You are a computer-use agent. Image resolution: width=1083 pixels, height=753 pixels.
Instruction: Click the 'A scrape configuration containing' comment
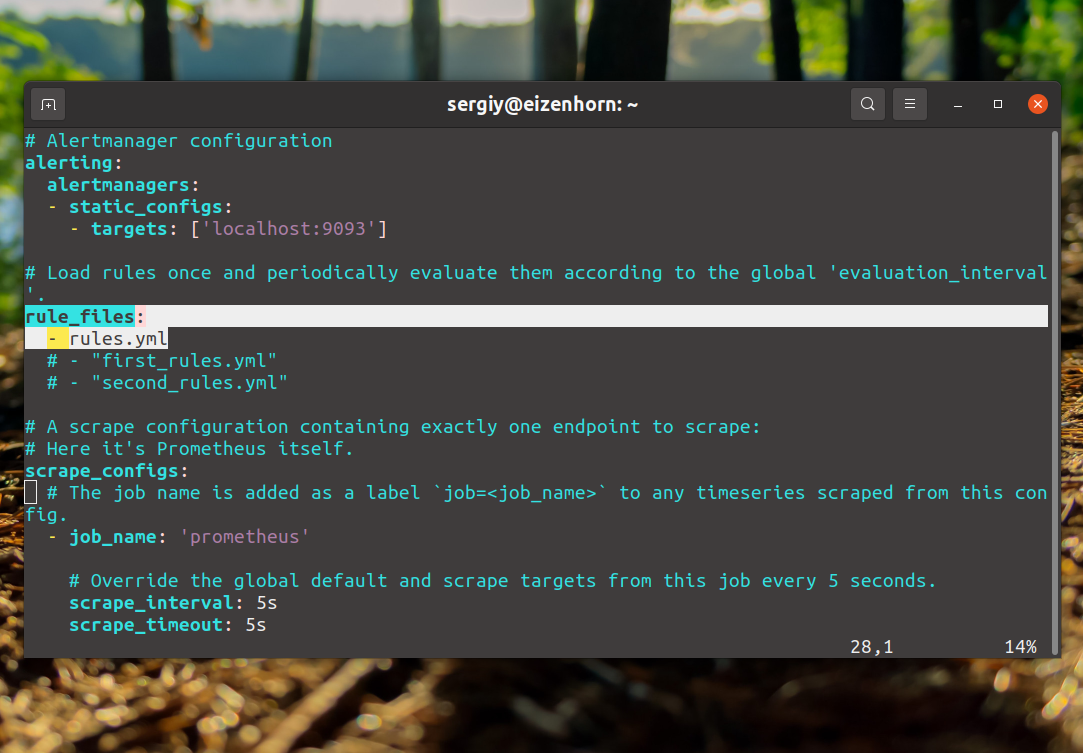[x=392, y=427]
